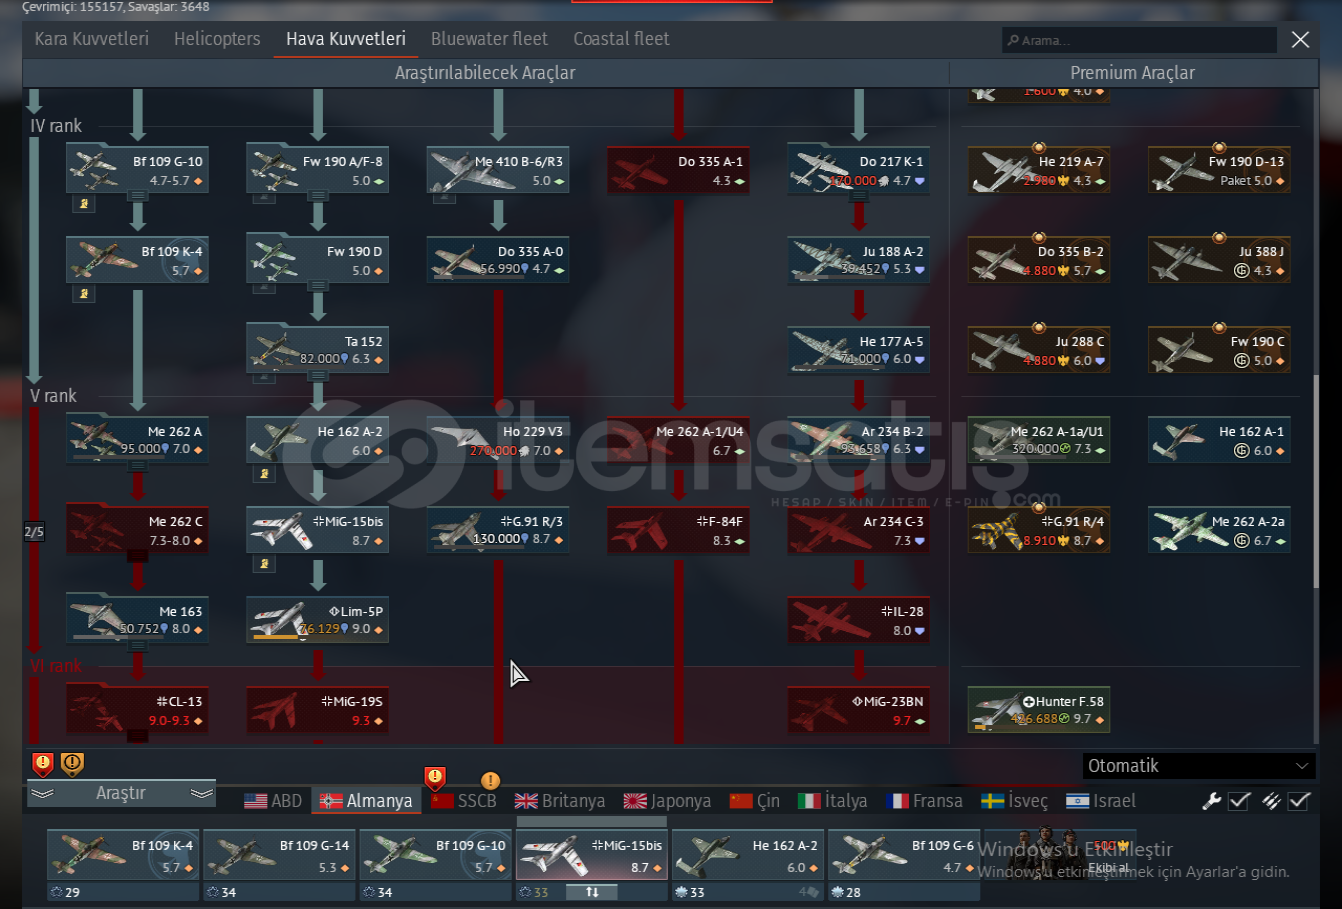
Task: Expand the Bf 109 K-4 group fold marker
Action: (84, 293)
